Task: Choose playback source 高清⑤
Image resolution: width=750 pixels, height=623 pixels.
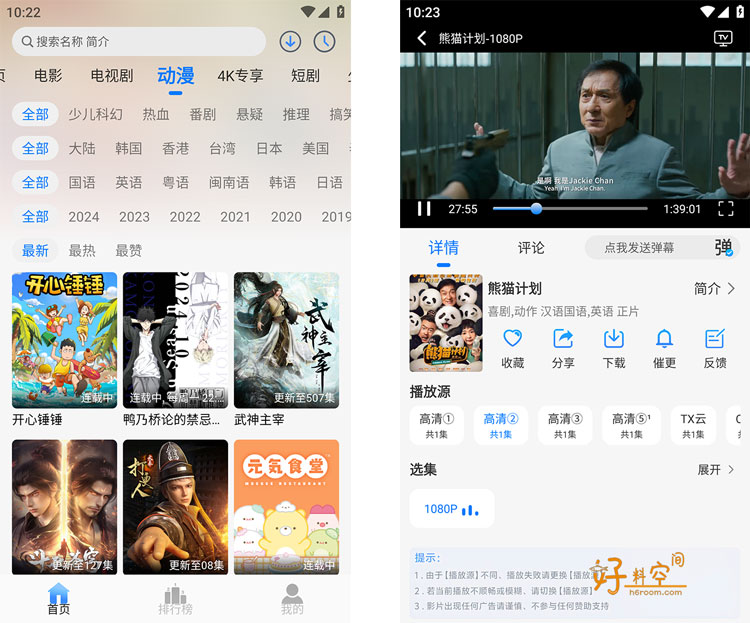Action: [x=631, y=425]
